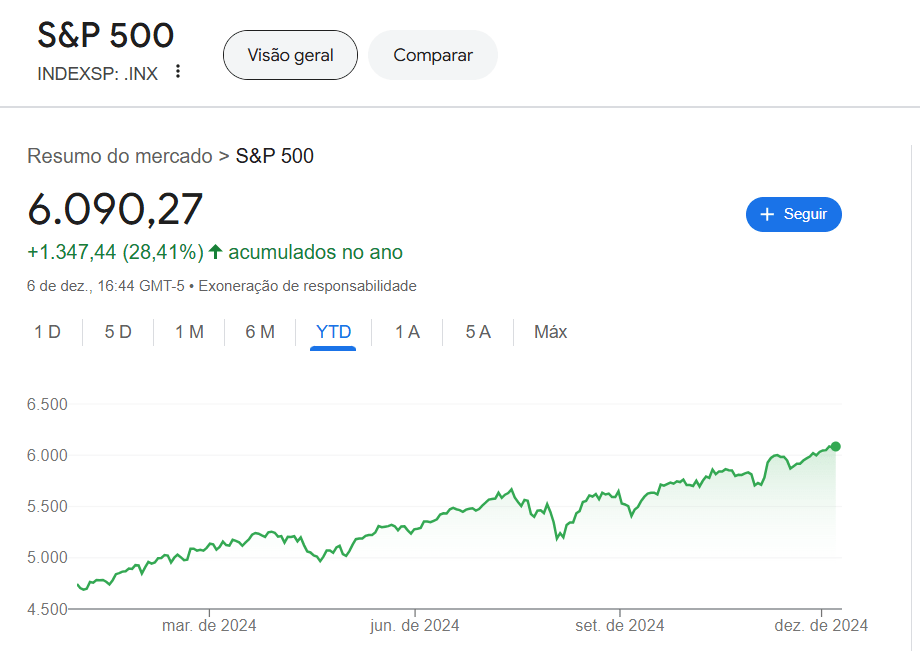The width and height of the screenshot is (920, 651).
Task: Show the Máx time range
Action: 550,332
